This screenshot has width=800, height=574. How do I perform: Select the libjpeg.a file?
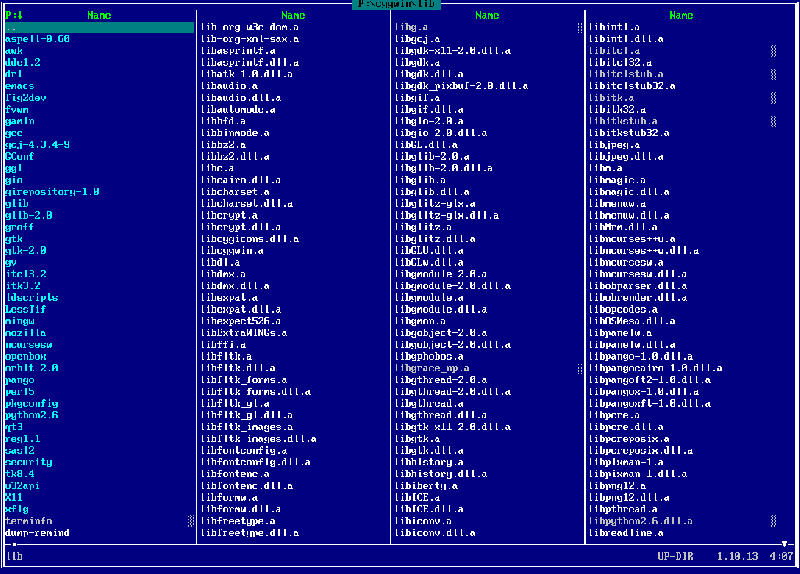(x=617, y=144)
